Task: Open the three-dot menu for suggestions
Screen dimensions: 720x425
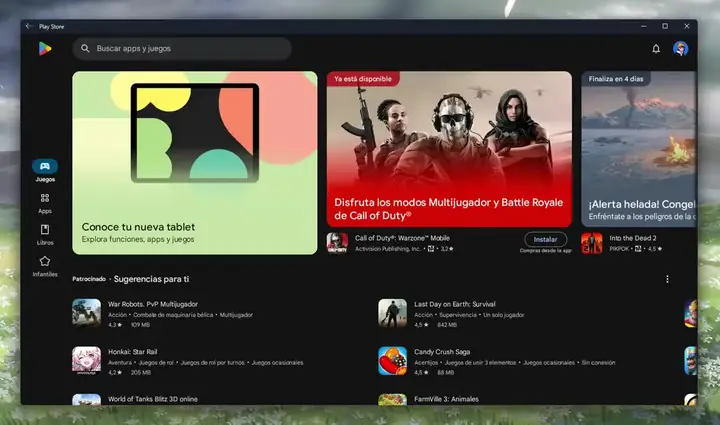Action: coord(667,279)
